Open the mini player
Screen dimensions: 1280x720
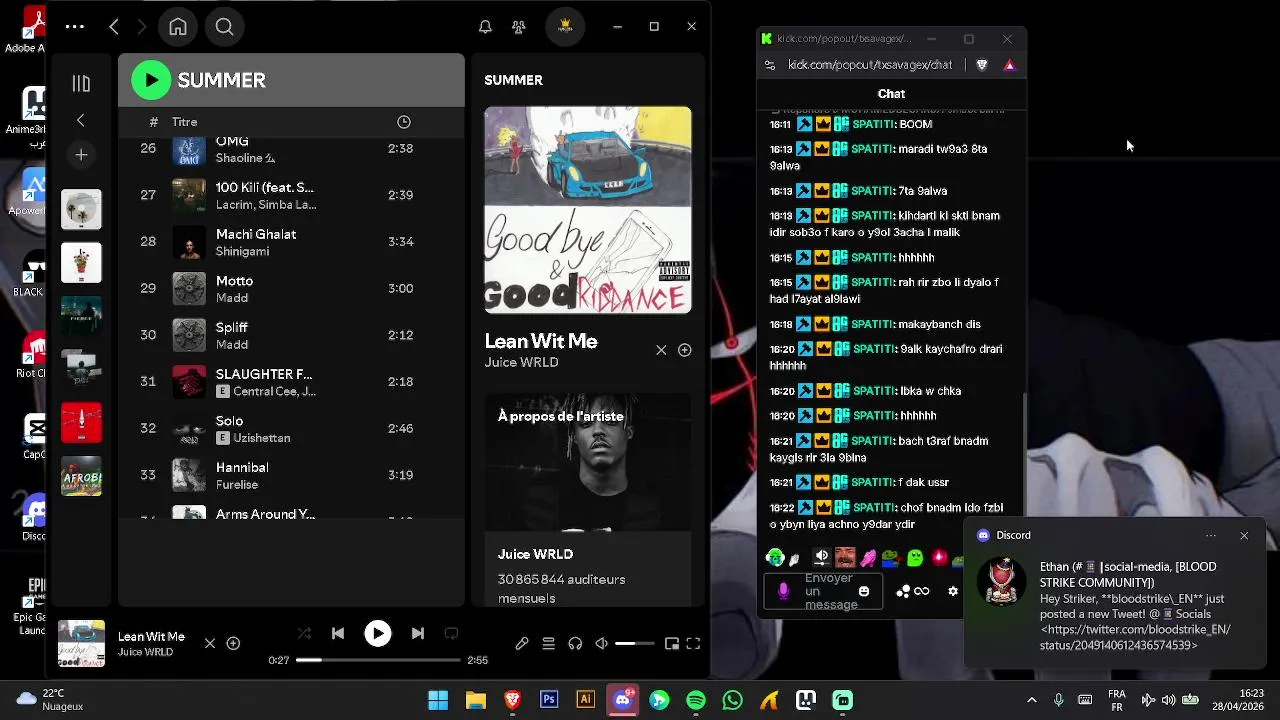(x=672, y=644)
